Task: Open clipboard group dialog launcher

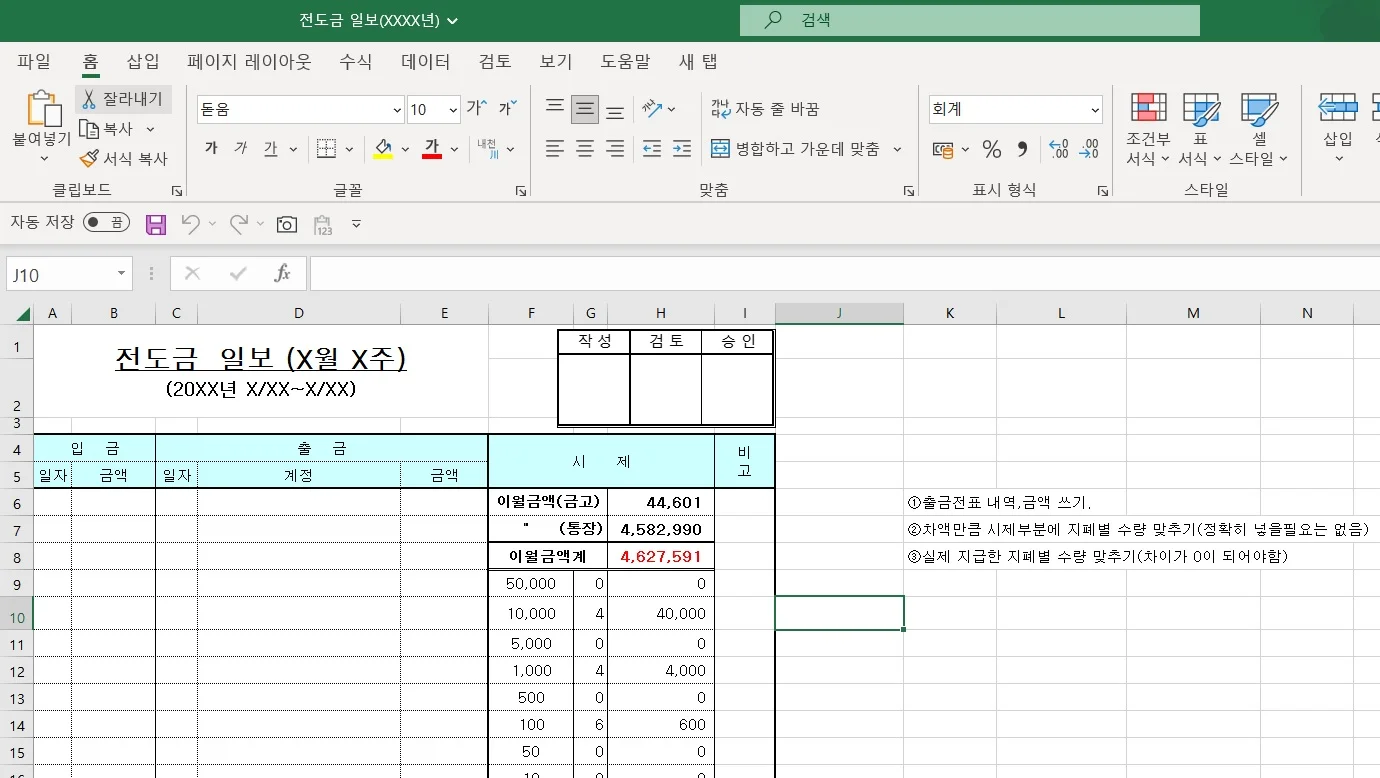Action: tap(177, 190)
